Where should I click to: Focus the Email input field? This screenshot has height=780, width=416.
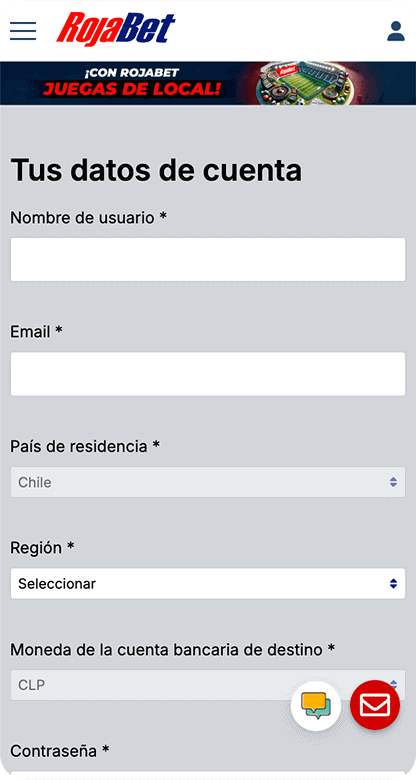pos(208,374)
